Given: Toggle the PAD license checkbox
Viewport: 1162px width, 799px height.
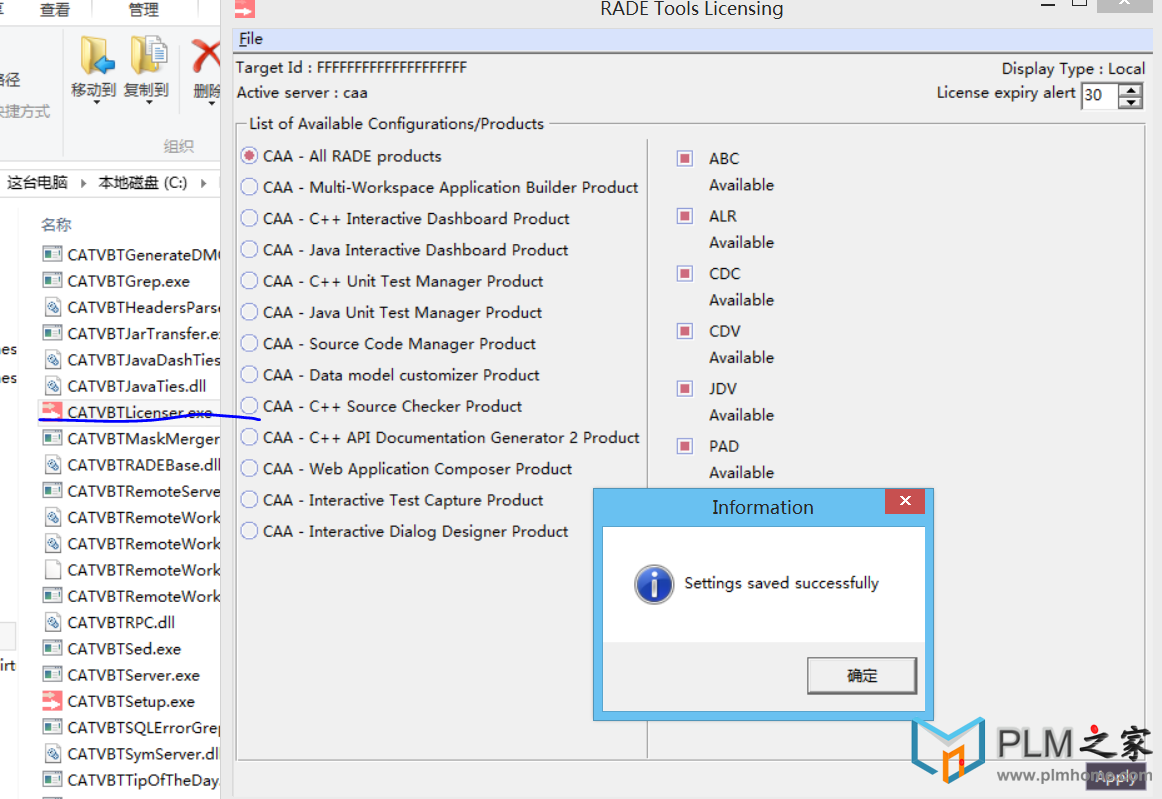Looking at the screenshot, I should click(x=685, y=445).
